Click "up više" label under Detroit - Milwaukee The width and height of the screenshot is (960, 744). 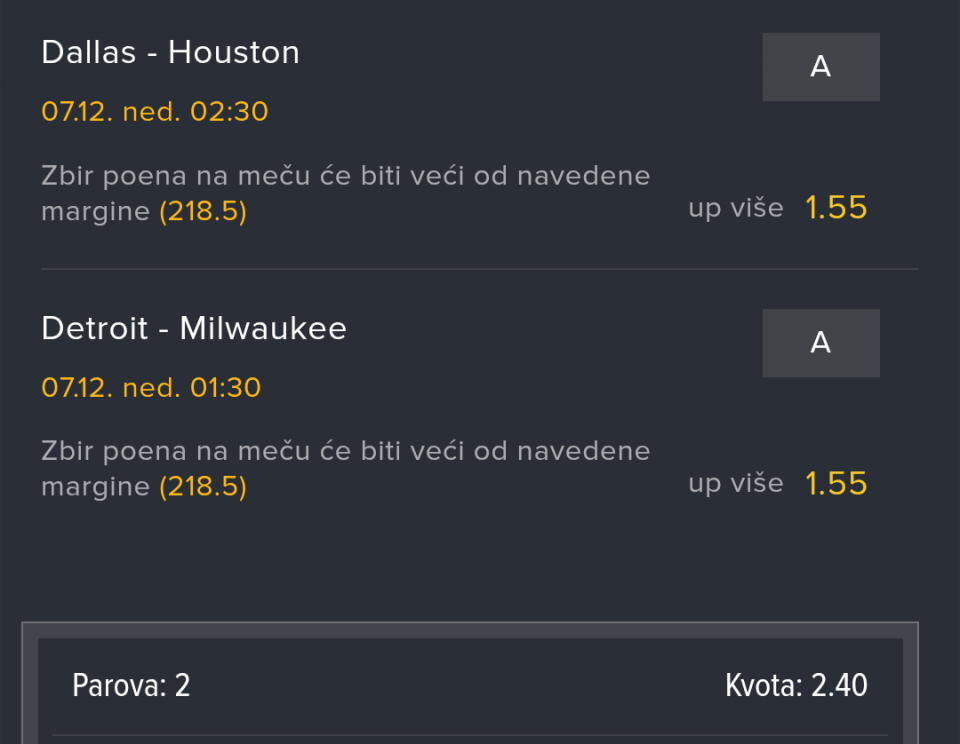[x=735, y=485]
